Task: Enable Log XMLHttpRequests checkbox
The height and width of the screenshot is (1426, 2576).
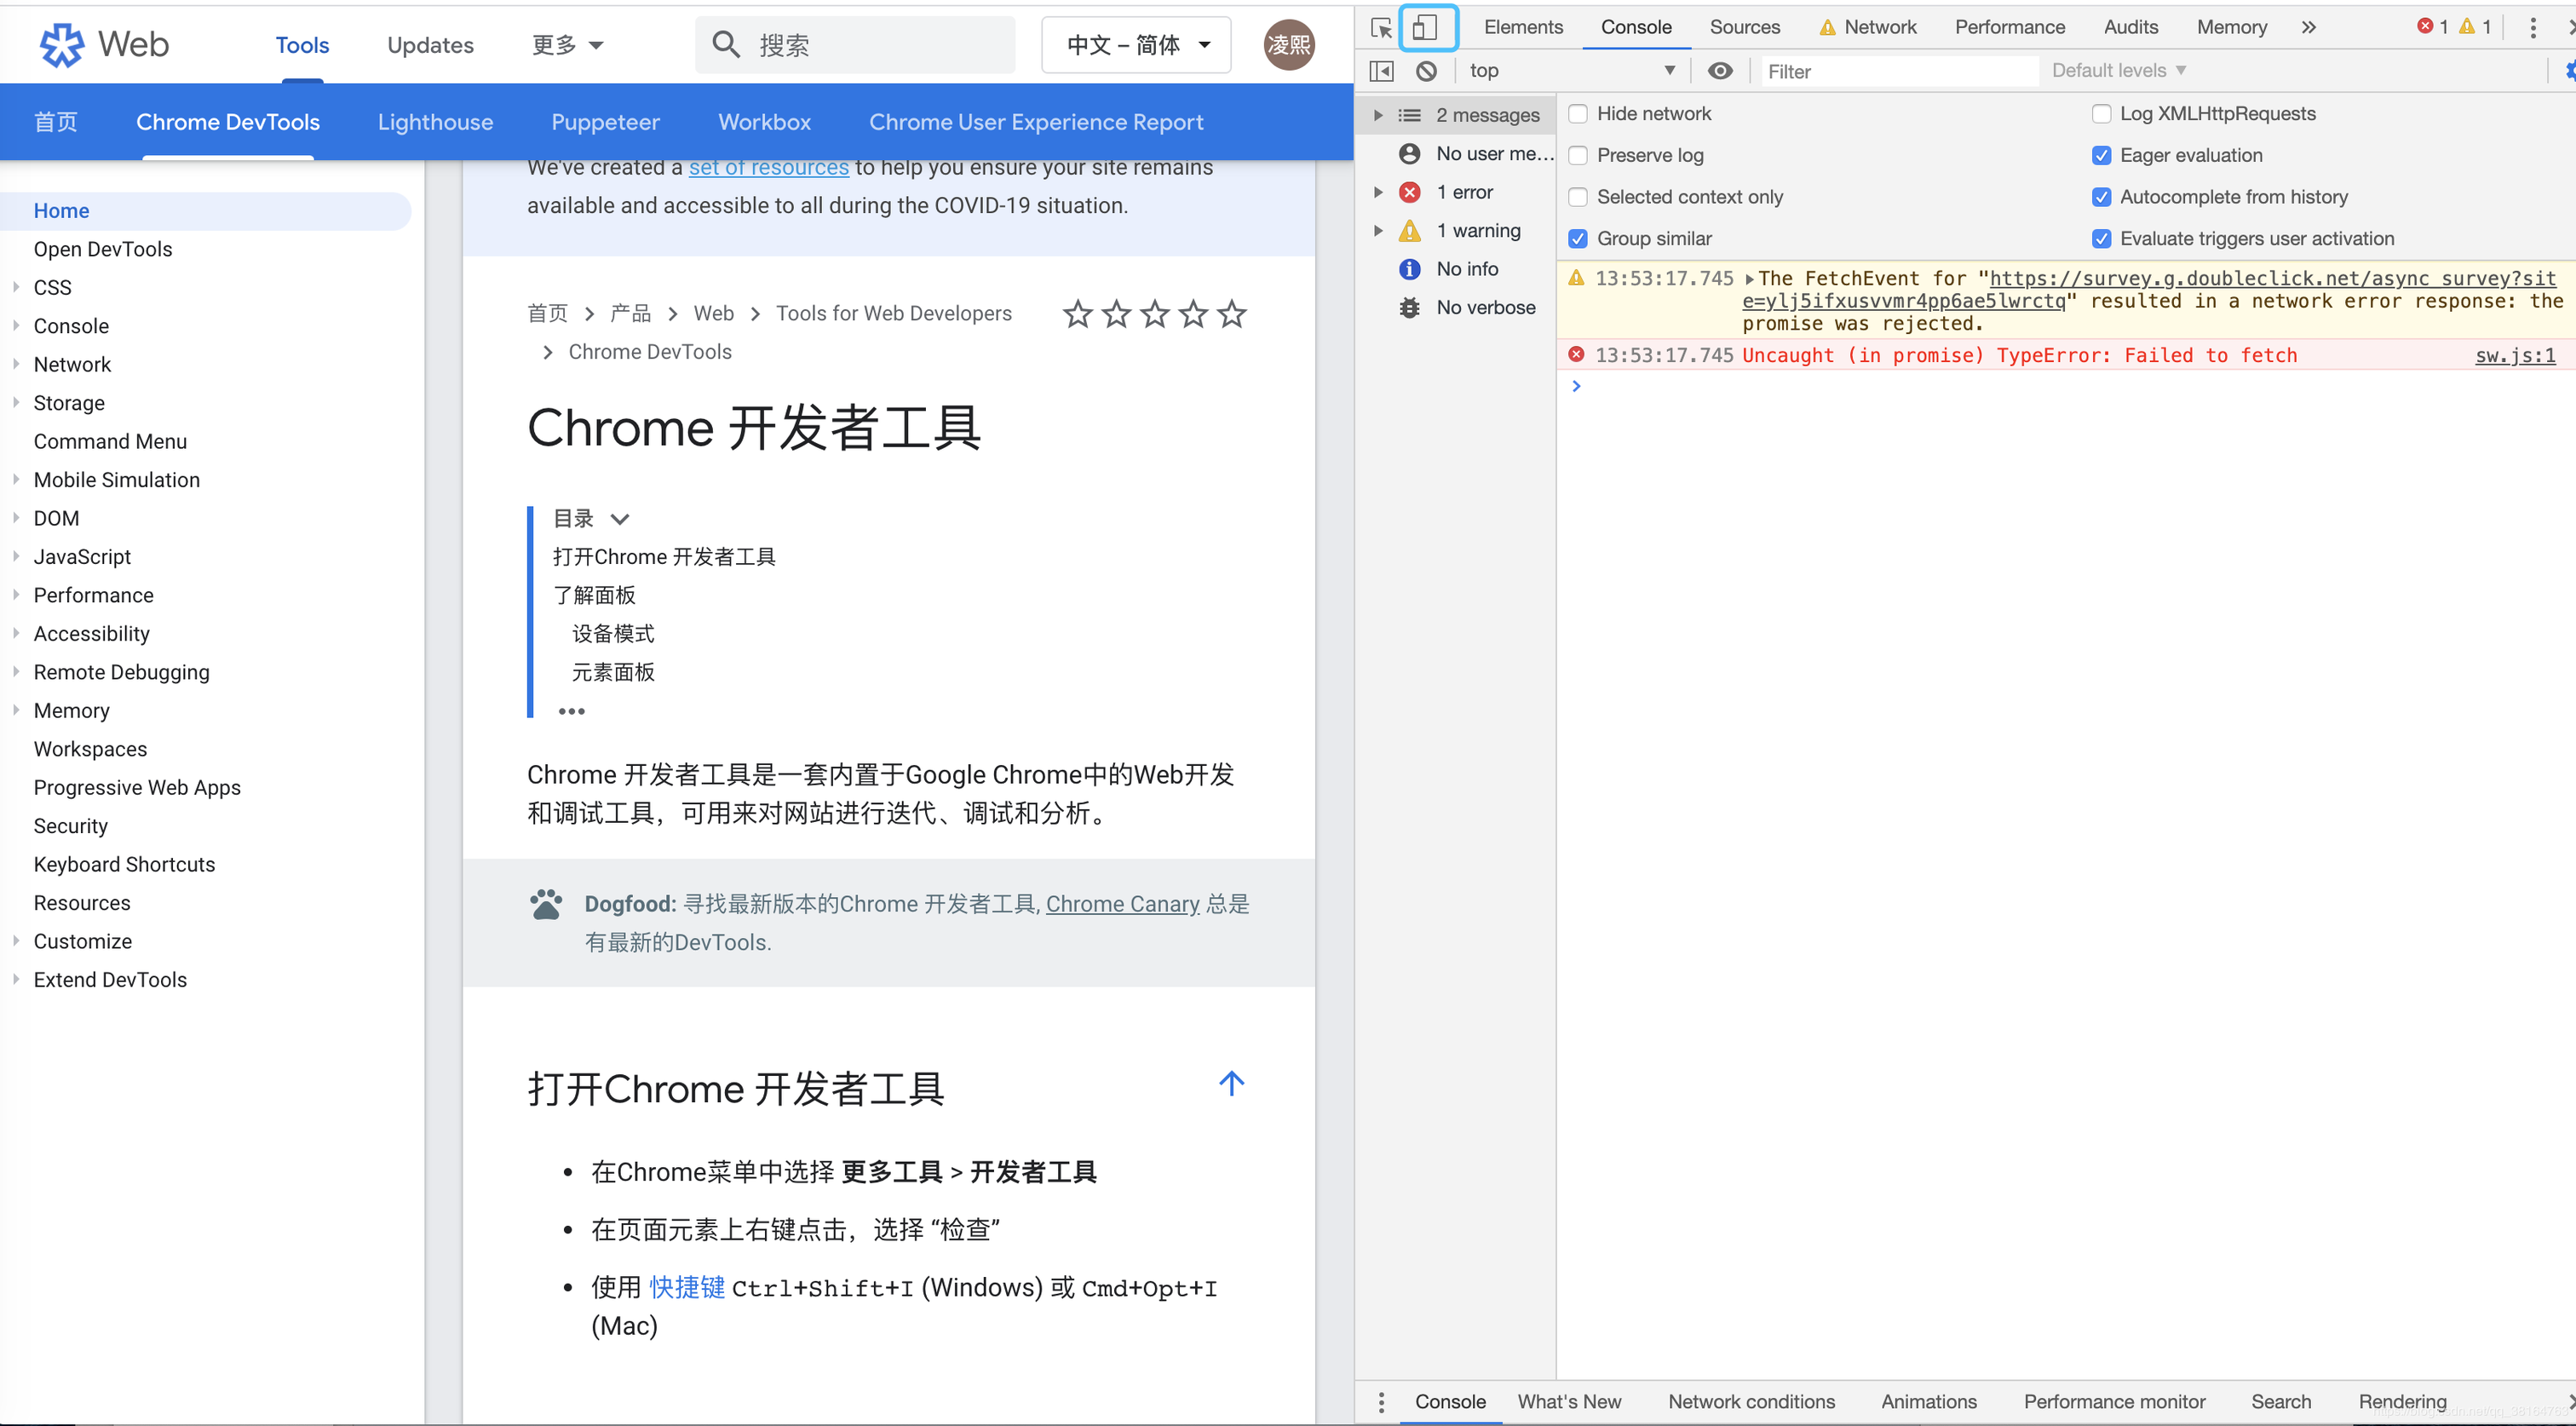Action: 2101,114
